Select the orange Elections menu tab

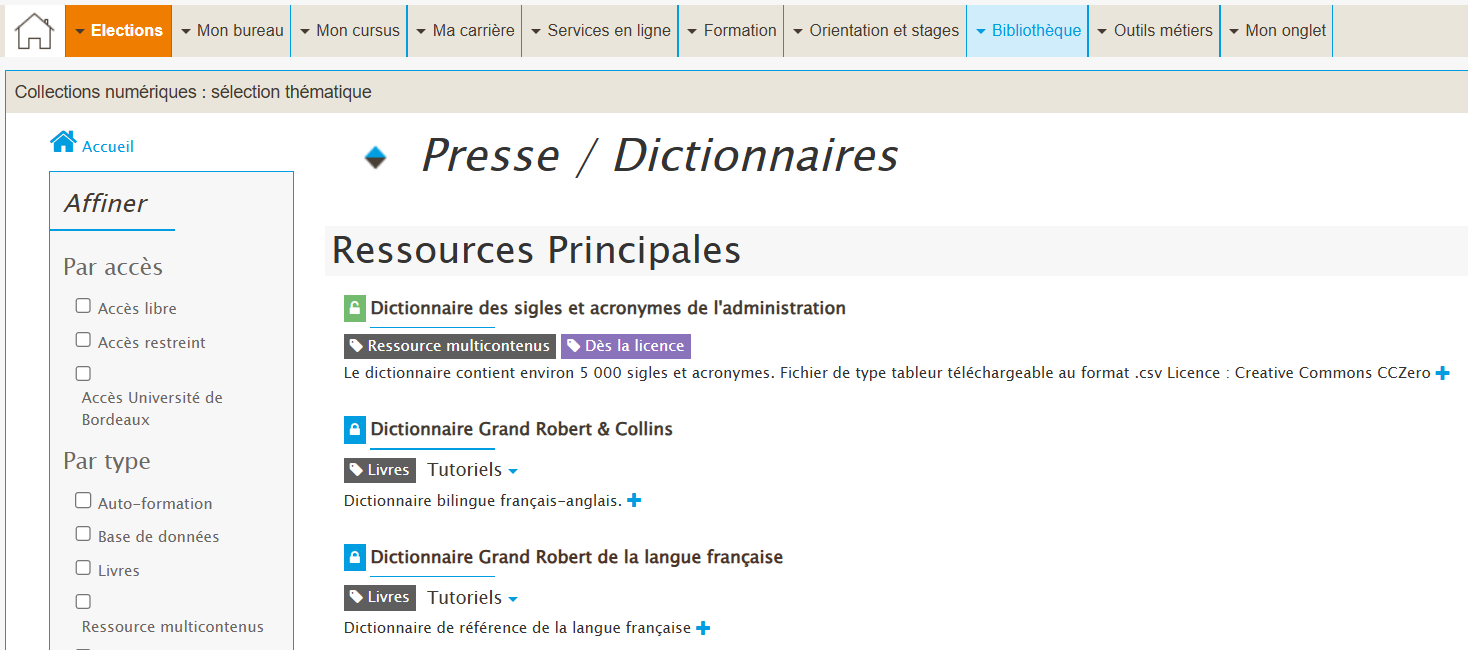tap(119, 31)
